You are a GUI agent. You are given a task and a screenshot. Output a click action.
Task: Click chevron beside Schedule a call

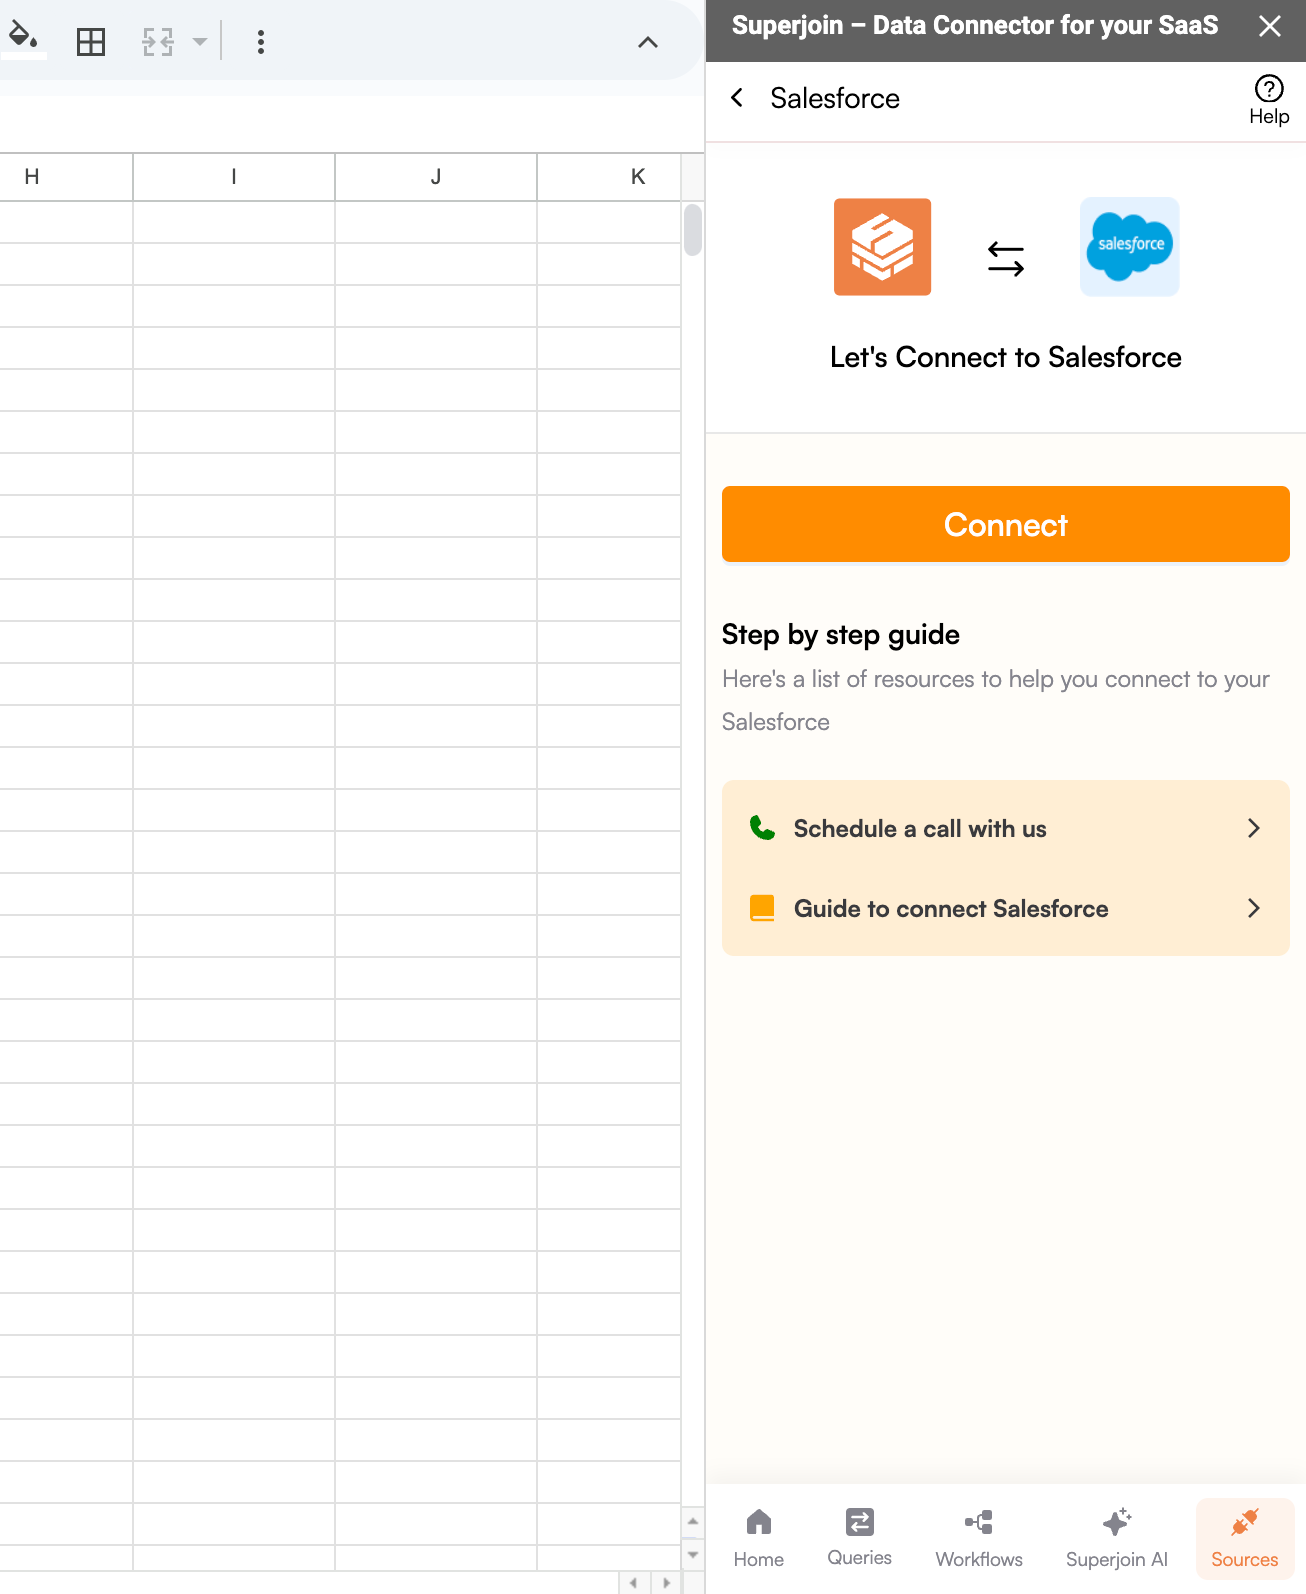point(1254,828)
